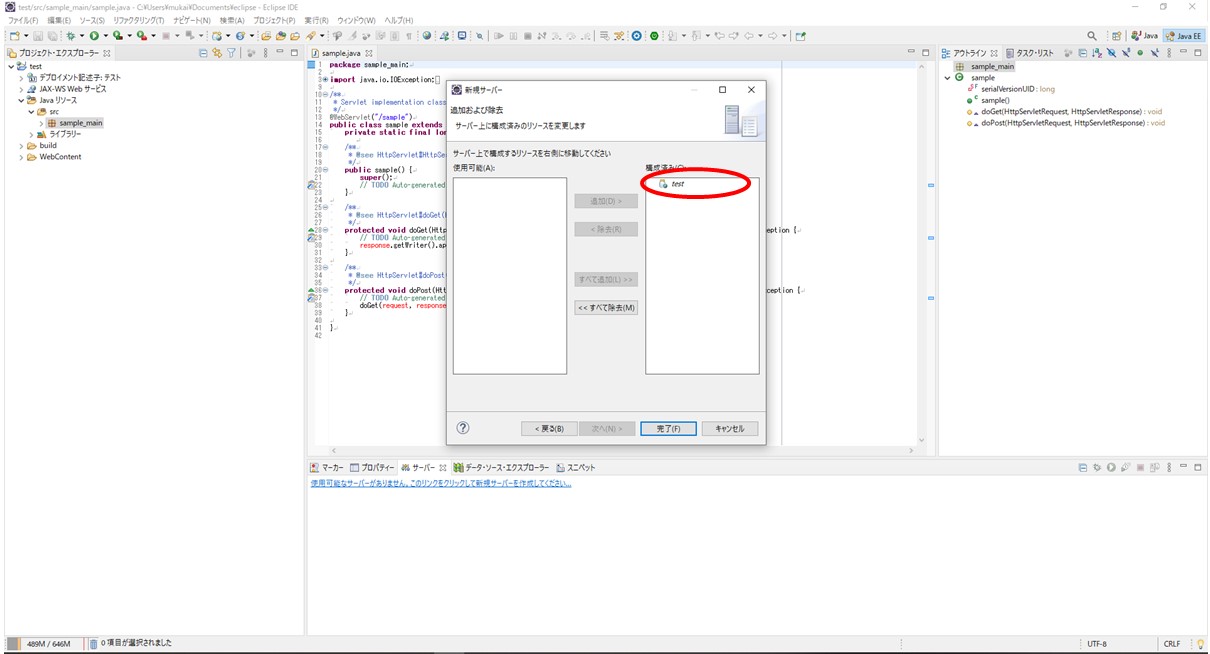Viewport: 1210px width, 654px height.
Task: Click the globe web browser toolbar icon
Action: point(427,36)
